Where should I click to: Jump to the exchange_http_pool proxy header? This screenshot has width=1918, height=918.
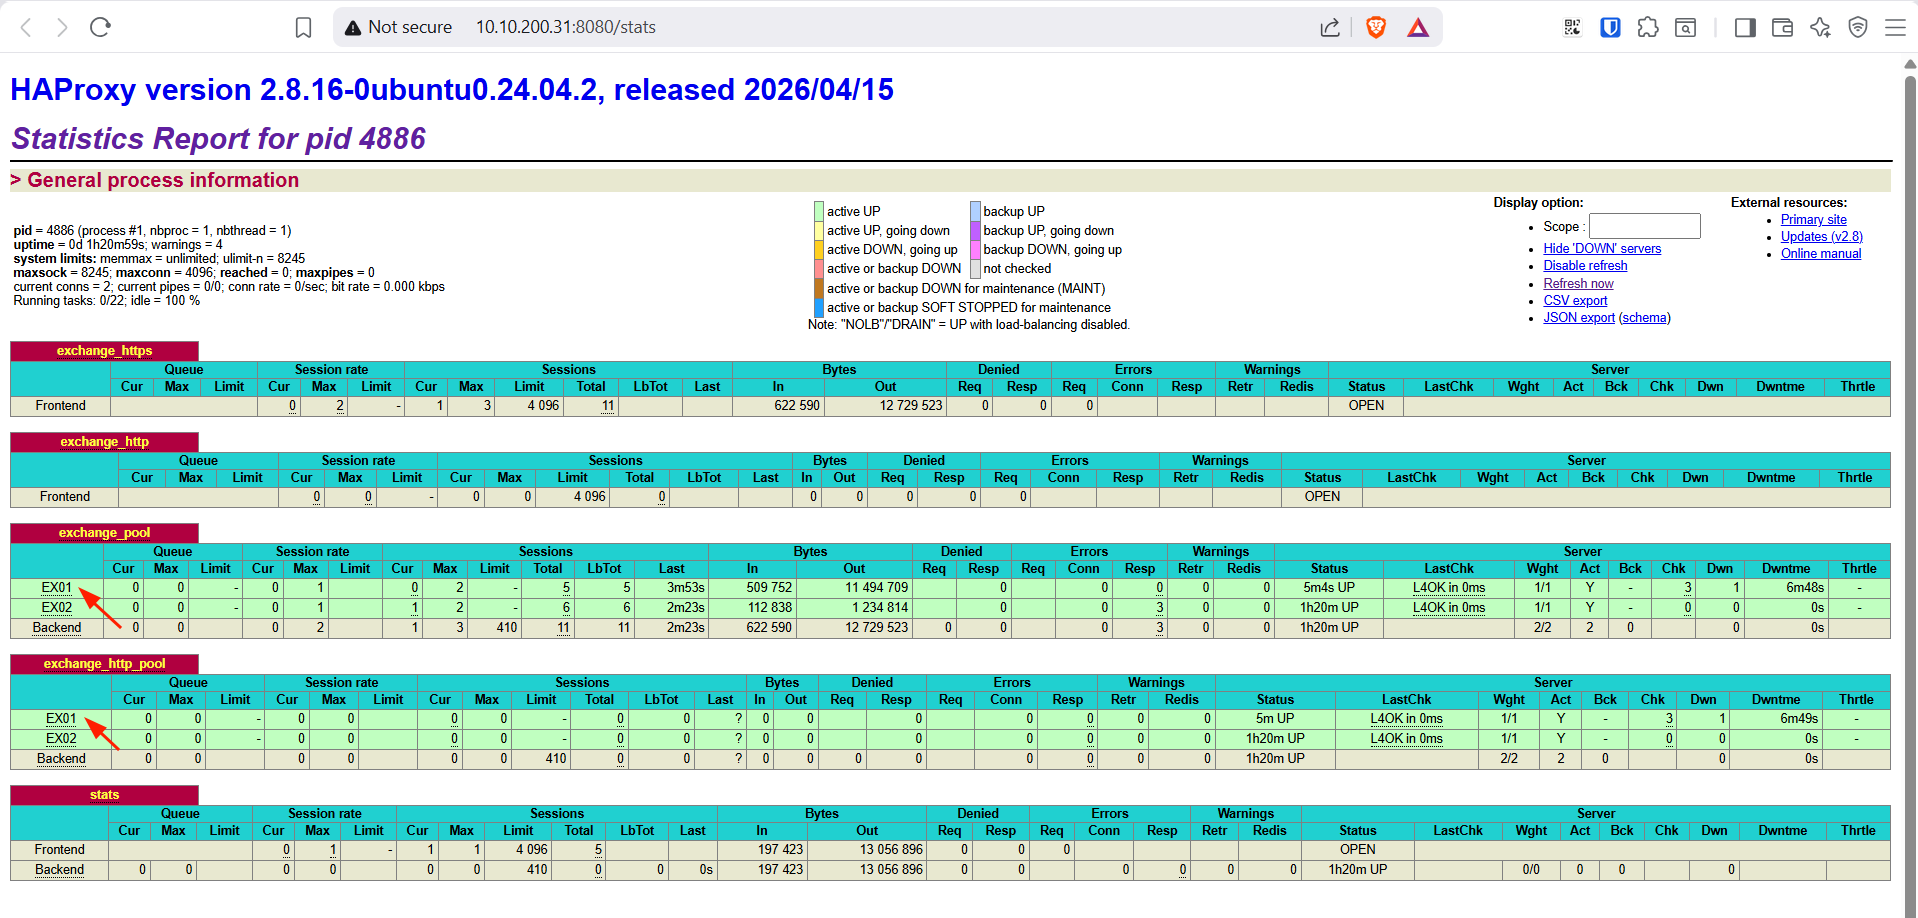point(105,664)
